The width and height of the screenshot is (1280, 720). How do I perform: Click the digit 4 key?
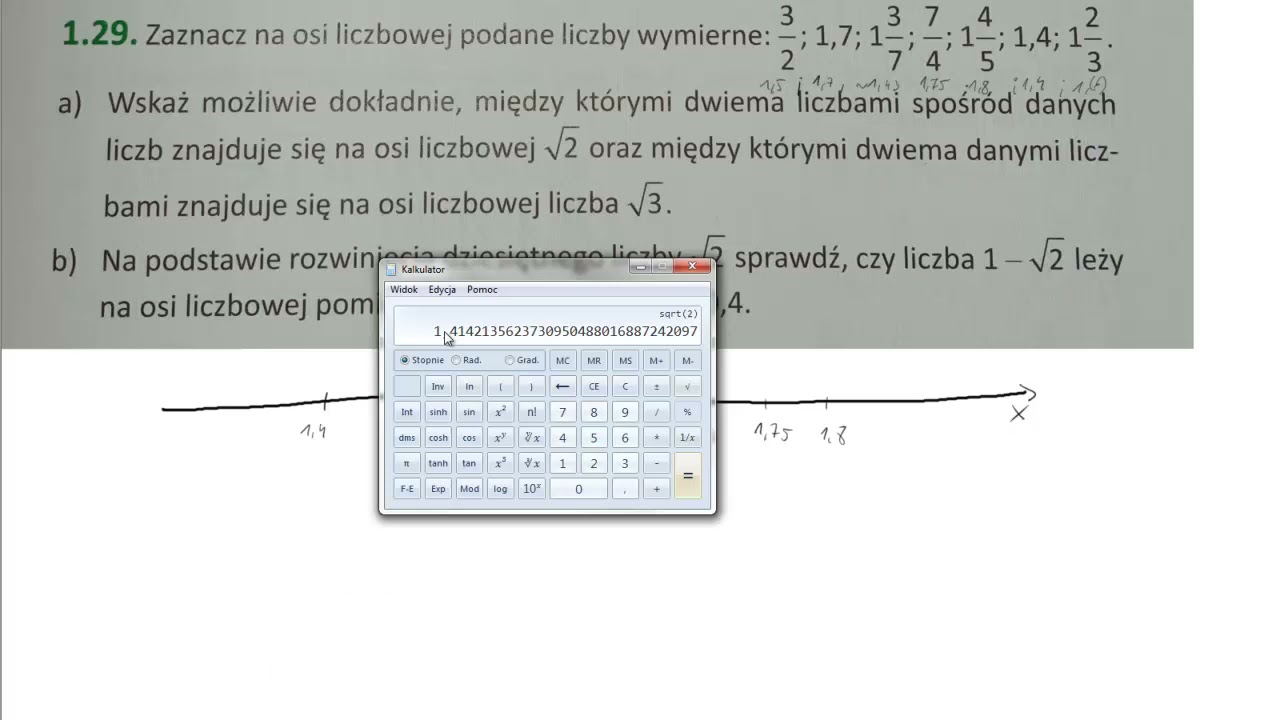coord(563,438)
